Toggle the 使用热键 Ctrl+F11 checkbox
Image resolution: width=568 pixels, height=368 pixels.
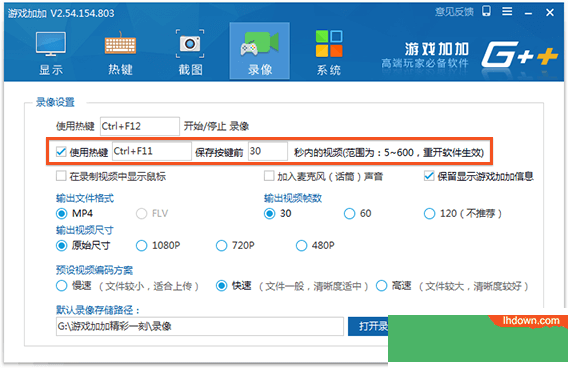(x=61, y=151)
